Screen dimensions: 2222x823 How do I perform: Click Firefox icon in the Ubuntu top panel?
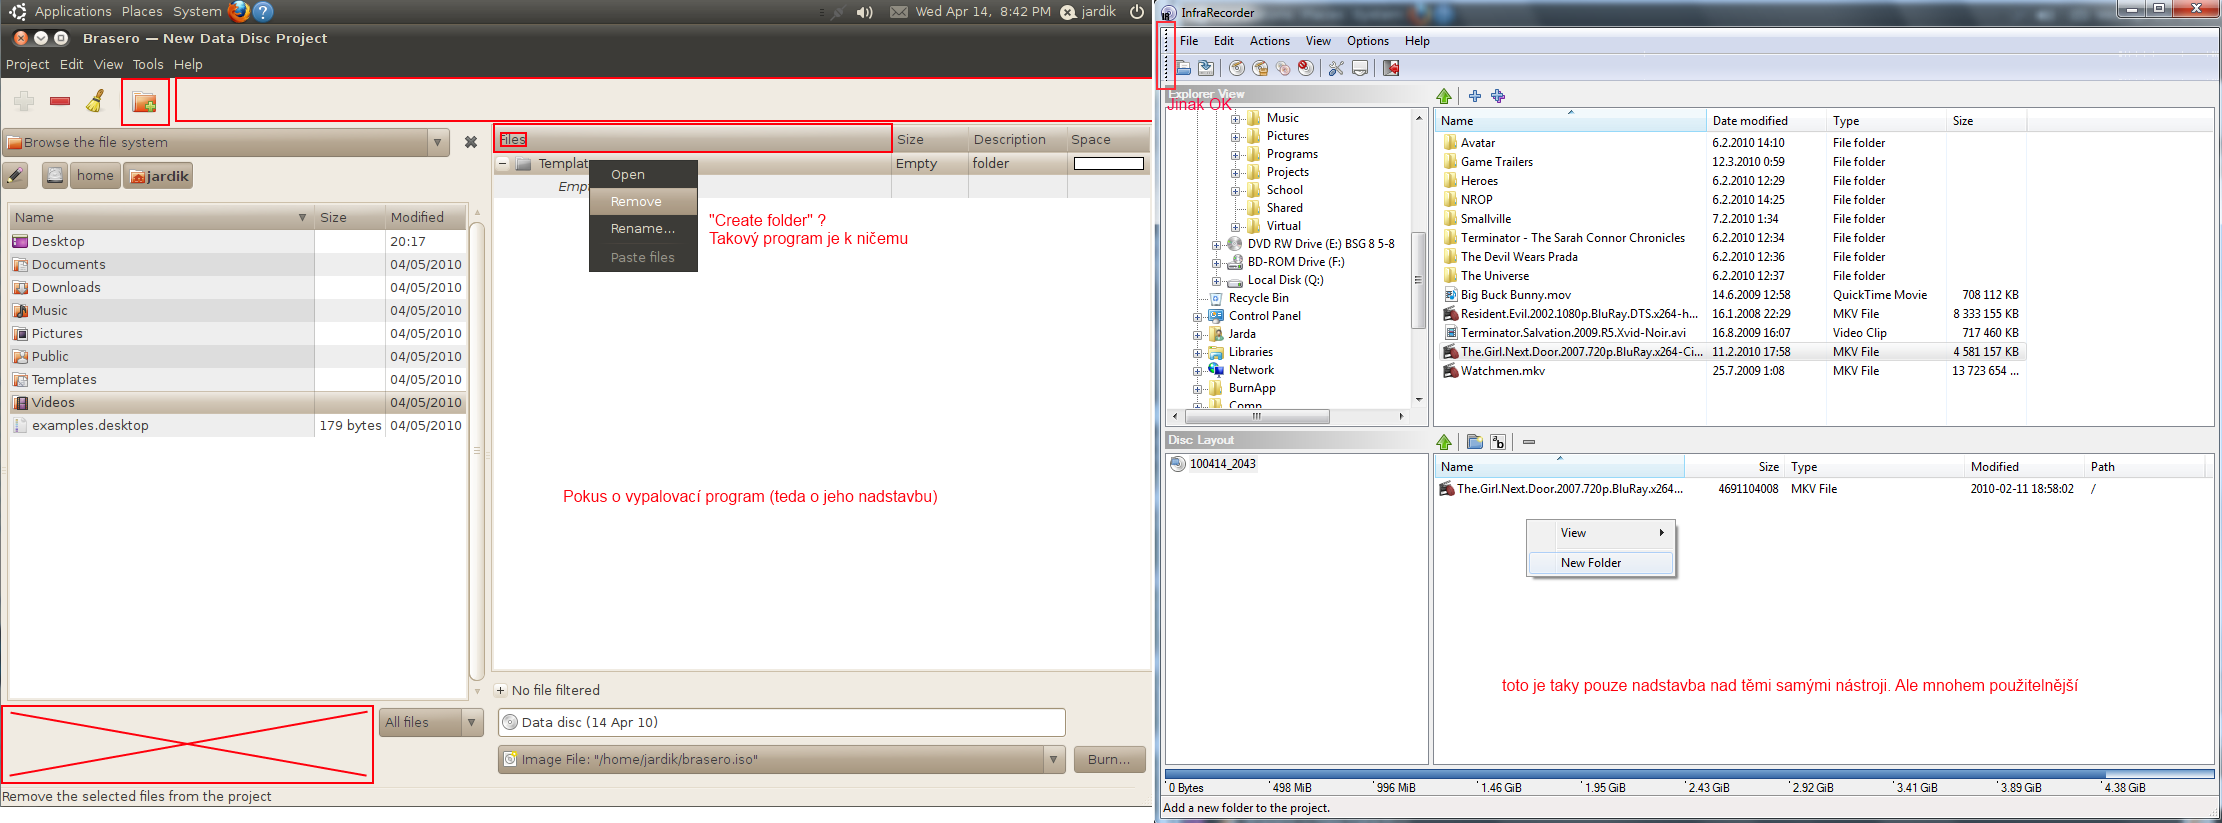click(238, 11)
